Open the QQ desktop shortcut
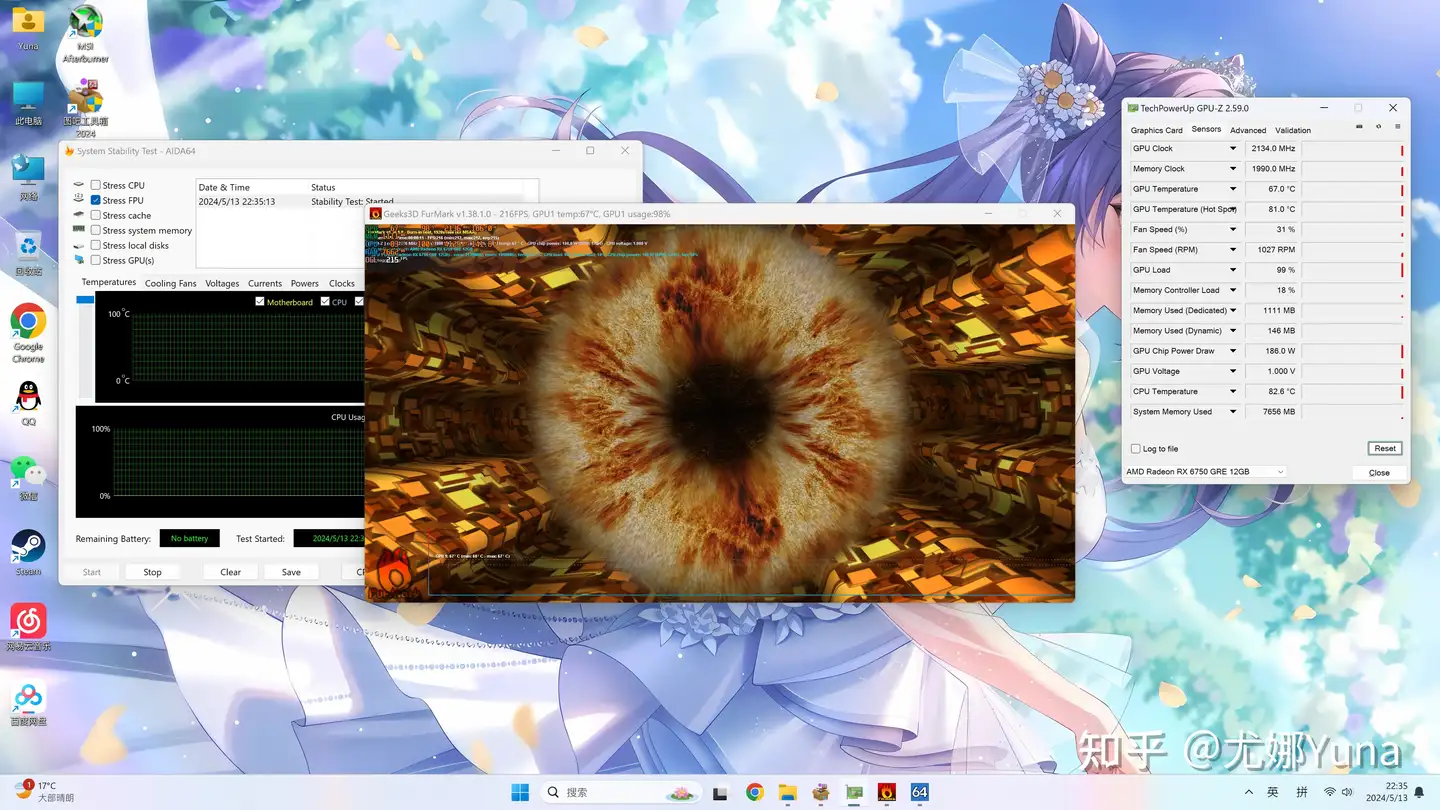The width and height of the screenshot is (1440, 810). point(28,404)
